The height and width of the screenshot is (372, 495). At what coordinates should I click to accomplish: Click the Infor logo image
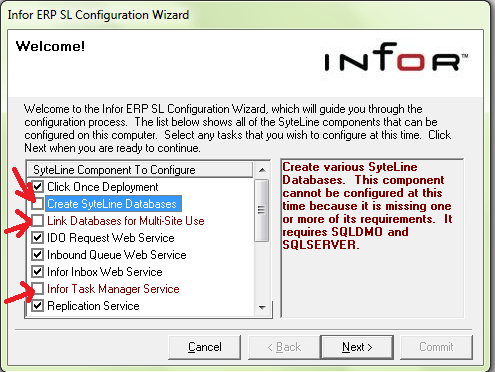pyautogui.click(x=396, y=57)
